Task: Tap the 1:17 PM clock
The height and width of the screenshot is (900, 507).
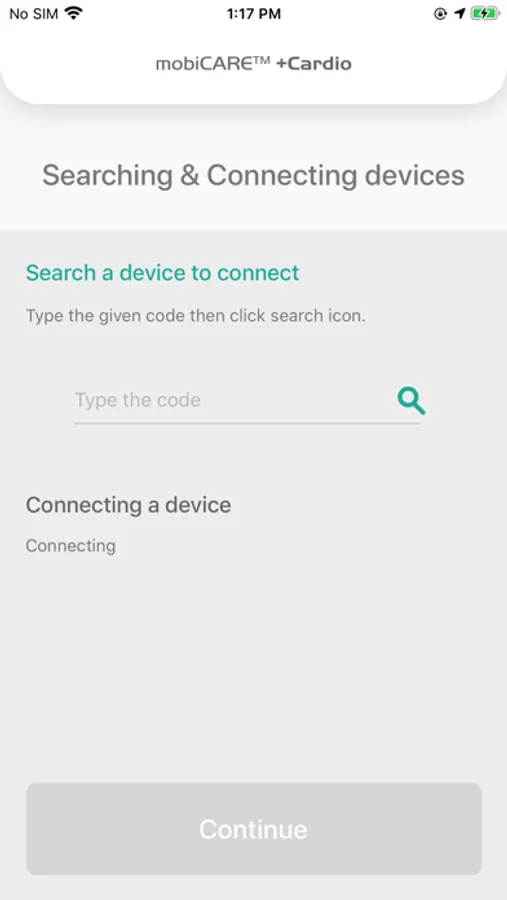Action: [253, 14]
